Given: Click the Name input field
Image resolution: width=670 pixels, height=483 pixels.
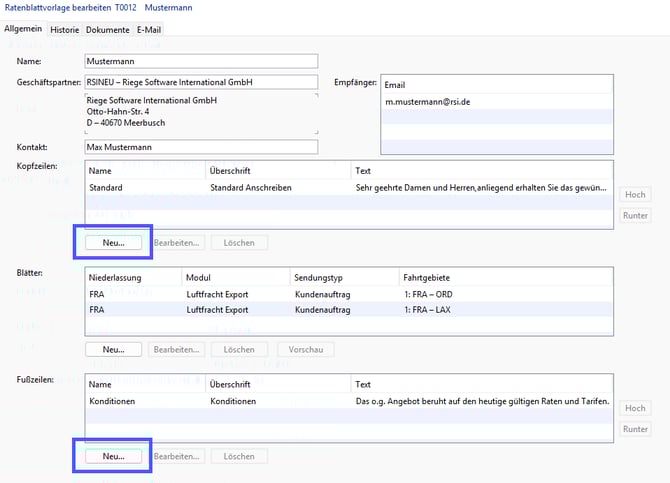Looking at the screenshot, I should point(200,62).
